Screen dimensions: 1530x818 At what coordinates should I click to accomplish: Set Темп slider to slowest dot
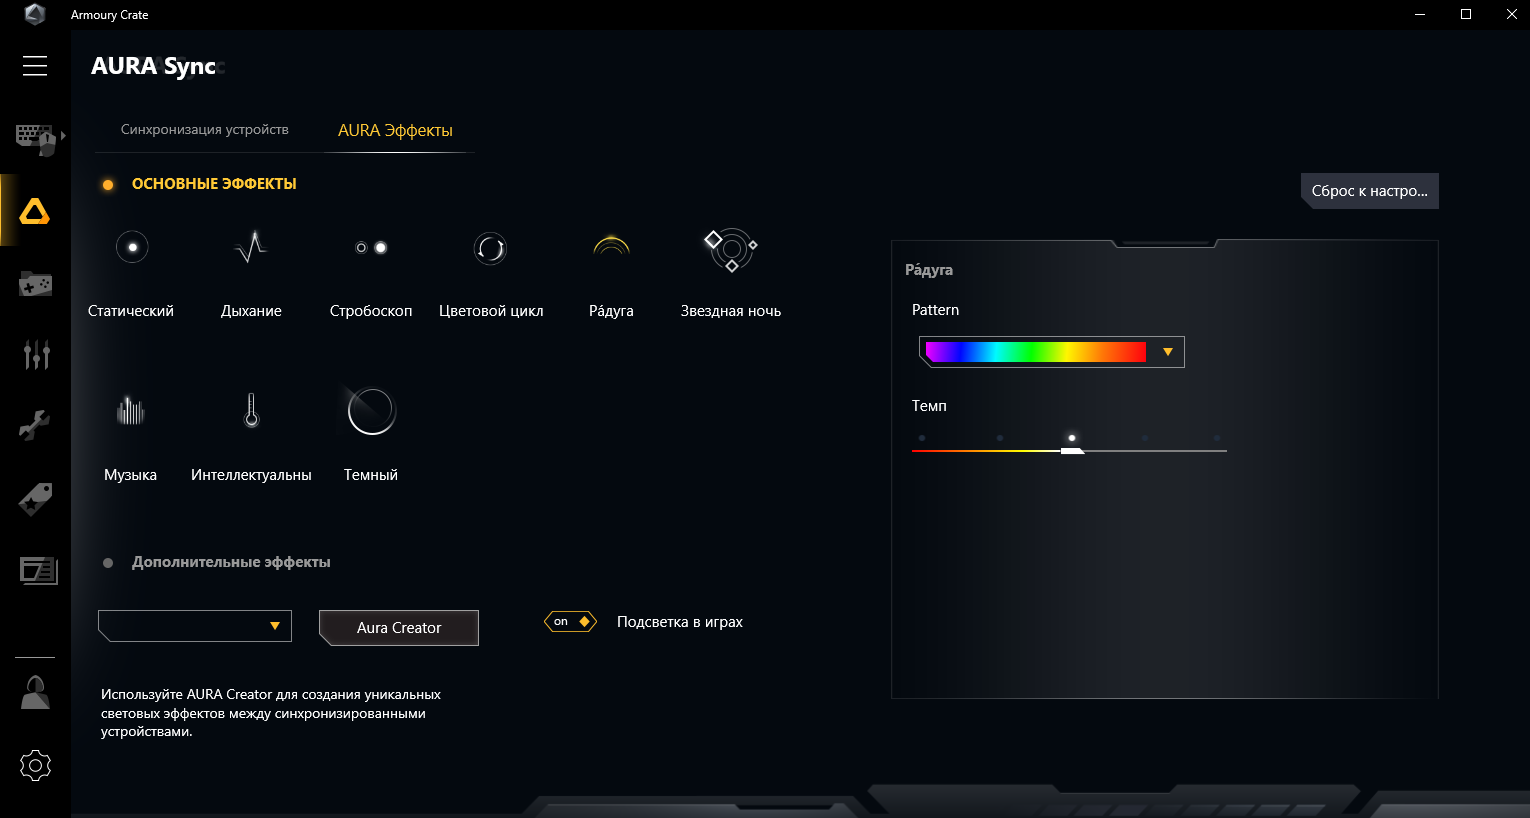click(x=922, y=438)
